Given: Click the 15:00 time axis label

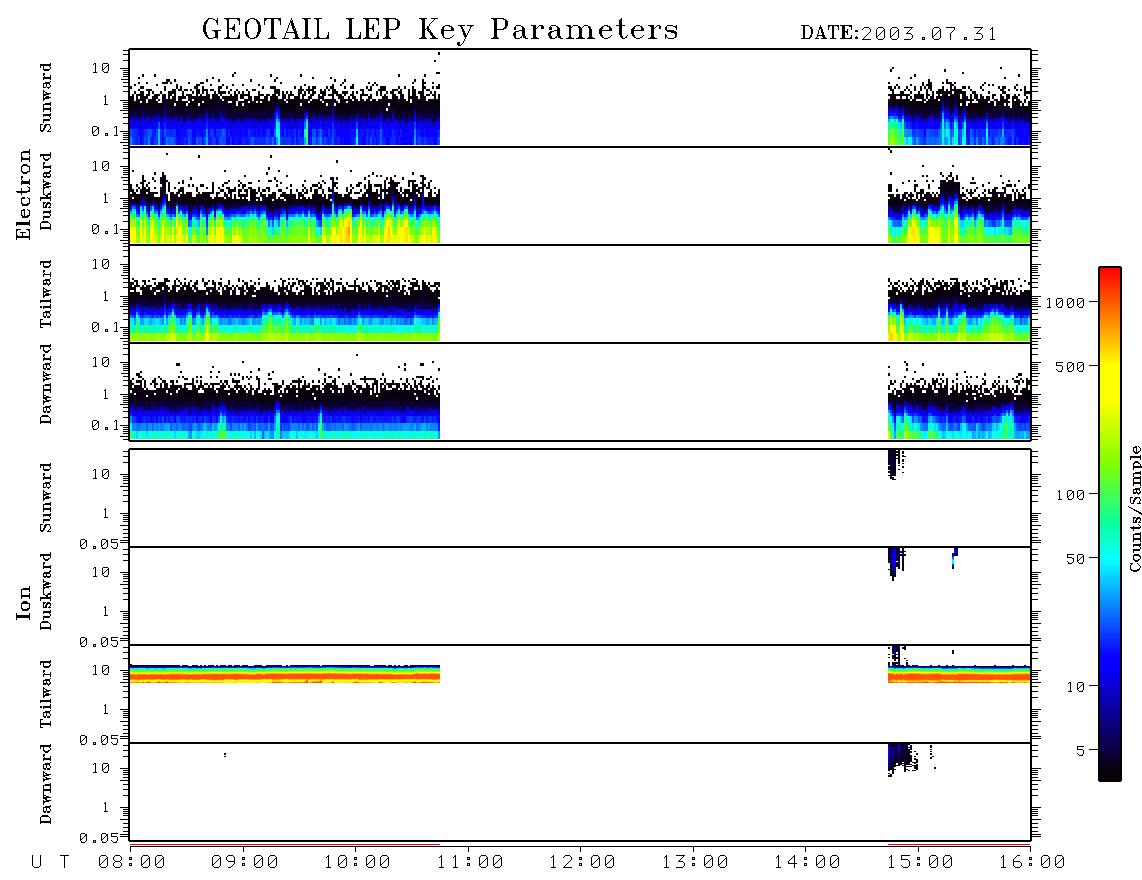Looking at the screenshot, I should coord(920,863).
